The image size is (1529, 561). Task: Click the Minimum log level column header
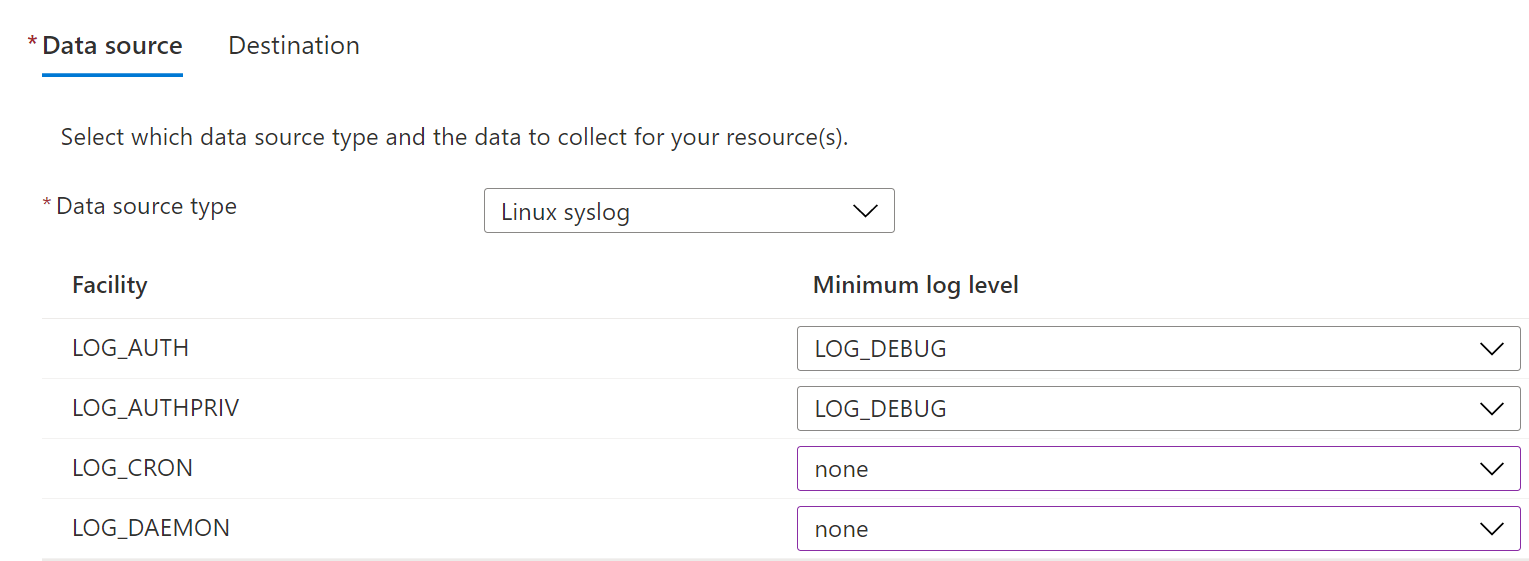pos(915,285)
